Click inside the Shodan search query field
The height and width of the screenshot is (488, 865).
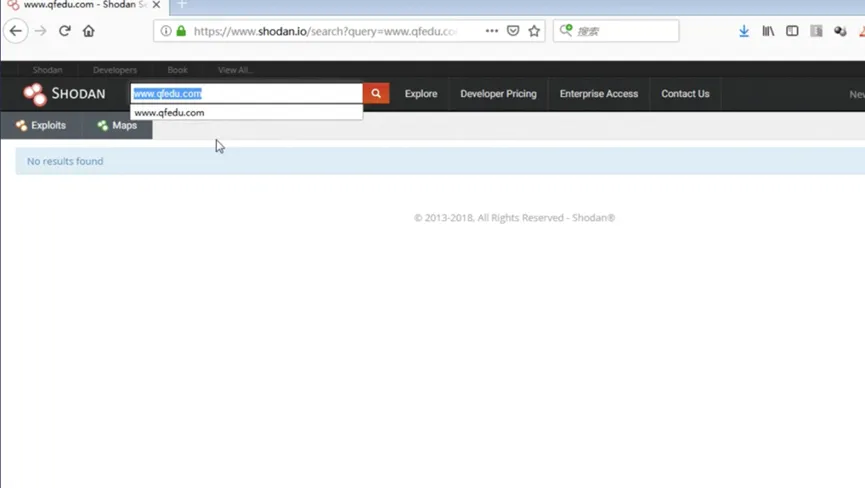(x=247, y=93)
